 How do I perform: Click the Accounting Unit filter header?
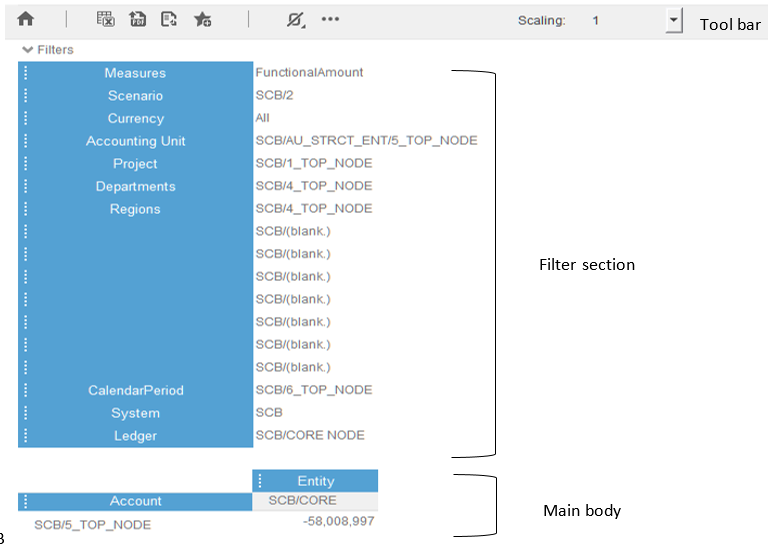tap(135, 141)
